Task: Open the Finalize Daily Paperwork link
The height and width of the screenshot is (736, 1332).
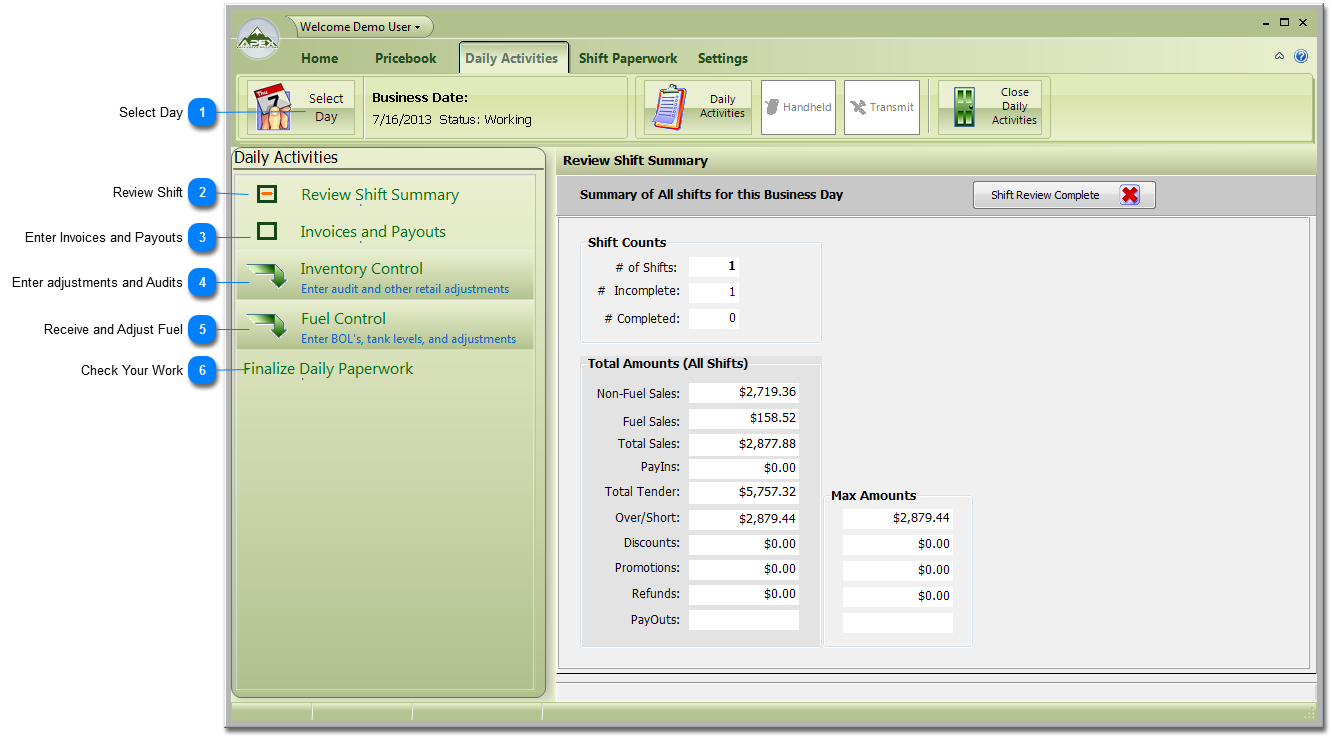Action: click(x=328, y=369)
